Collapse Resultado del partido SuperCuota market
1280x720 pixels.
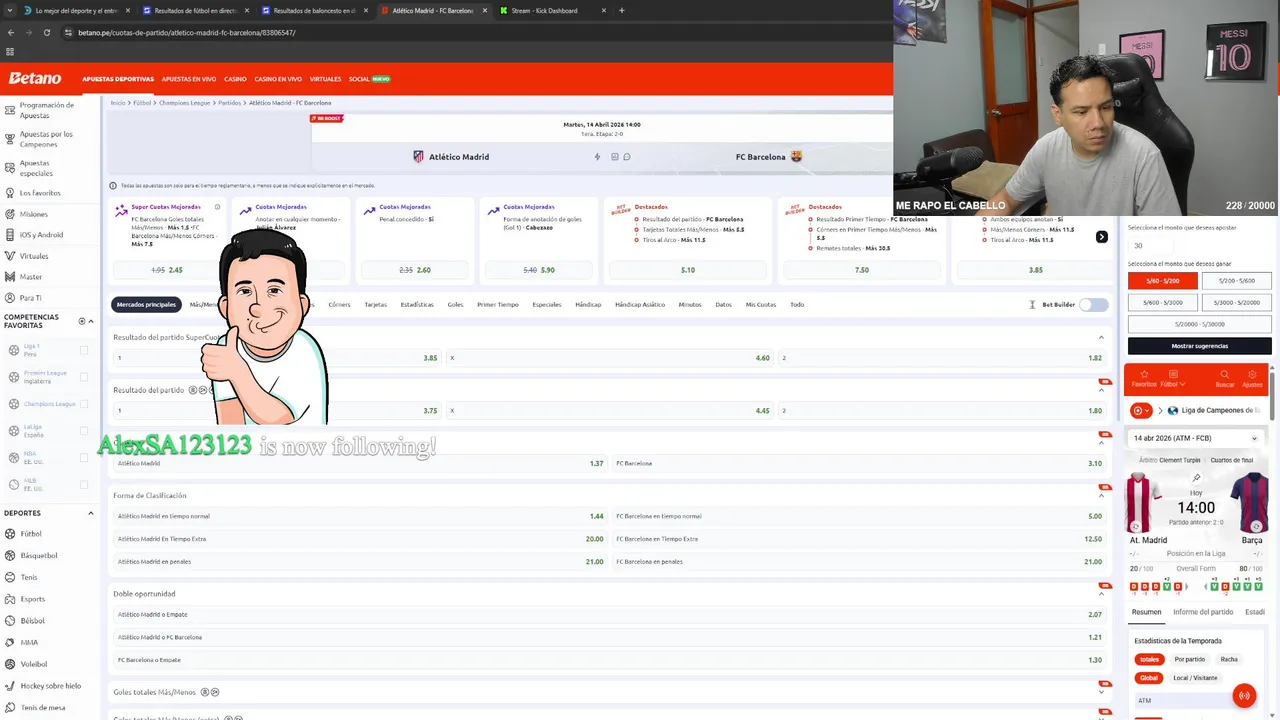pos(1101,337)
